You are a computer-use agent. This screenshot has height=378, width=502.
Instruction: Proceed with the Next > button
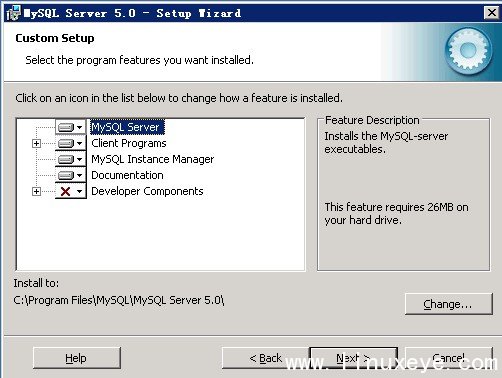pyautogui.click(x=353, y=358)
